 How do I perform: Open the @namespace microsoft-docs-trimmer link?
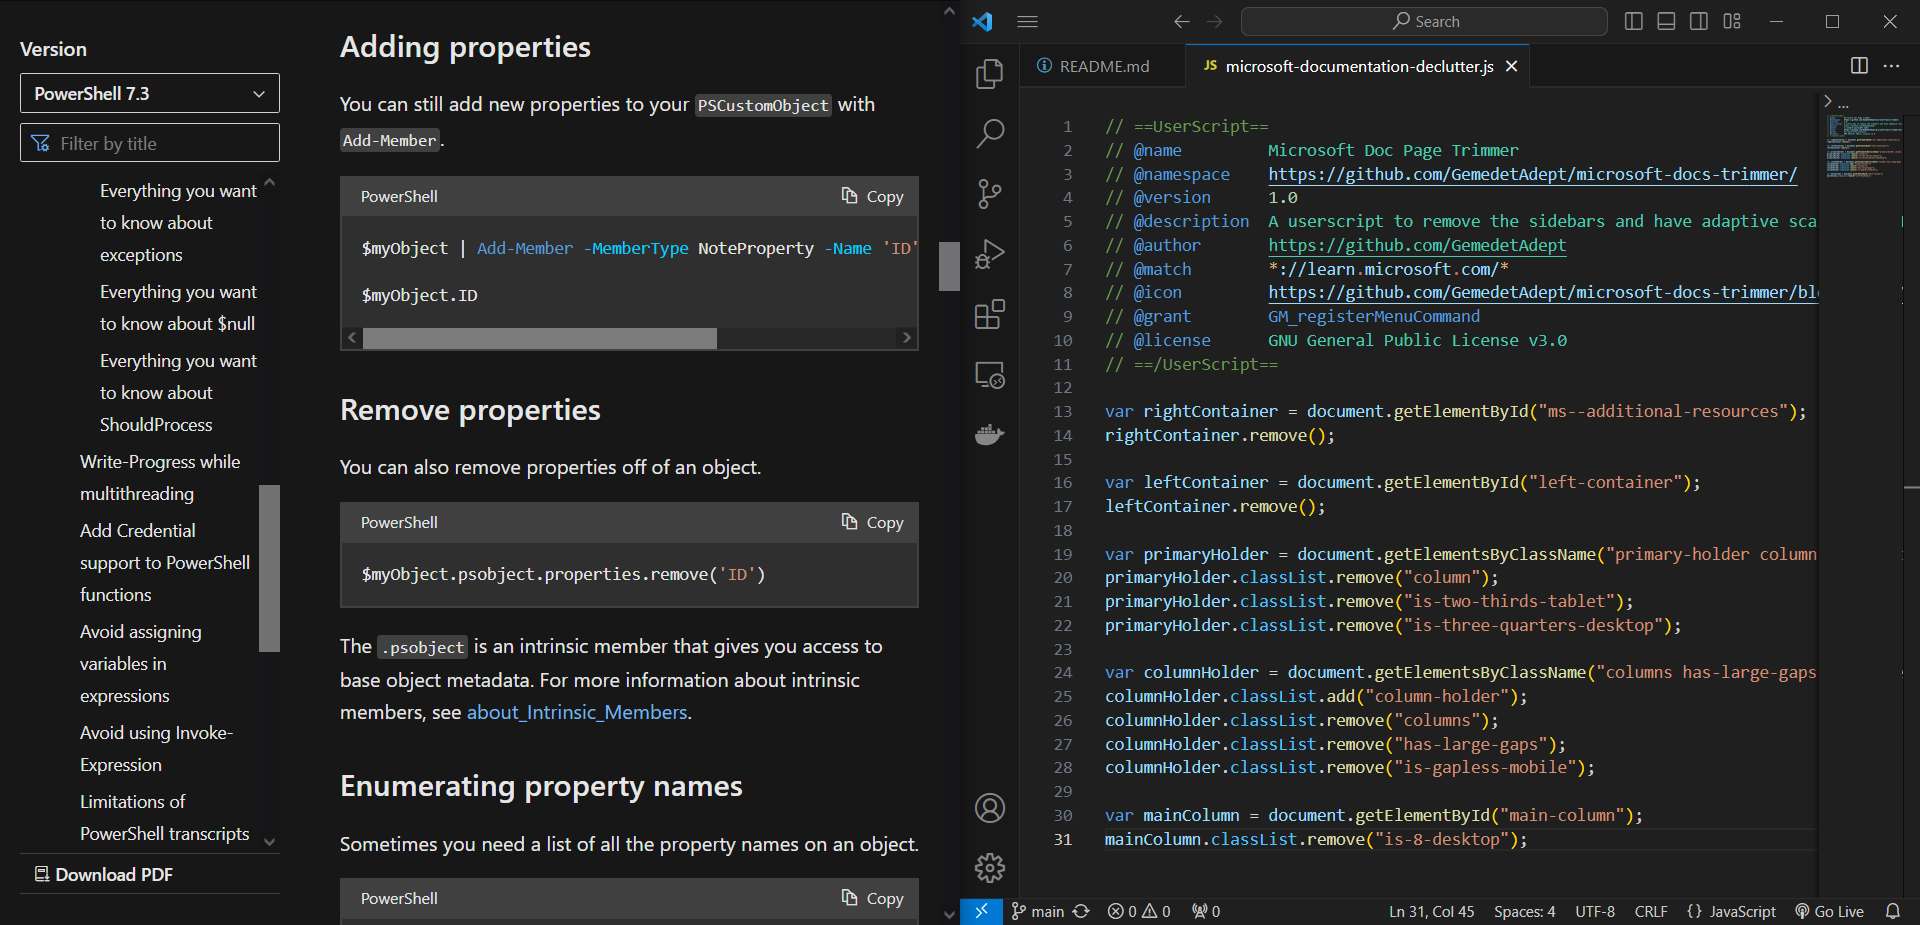pos(1532,174)
